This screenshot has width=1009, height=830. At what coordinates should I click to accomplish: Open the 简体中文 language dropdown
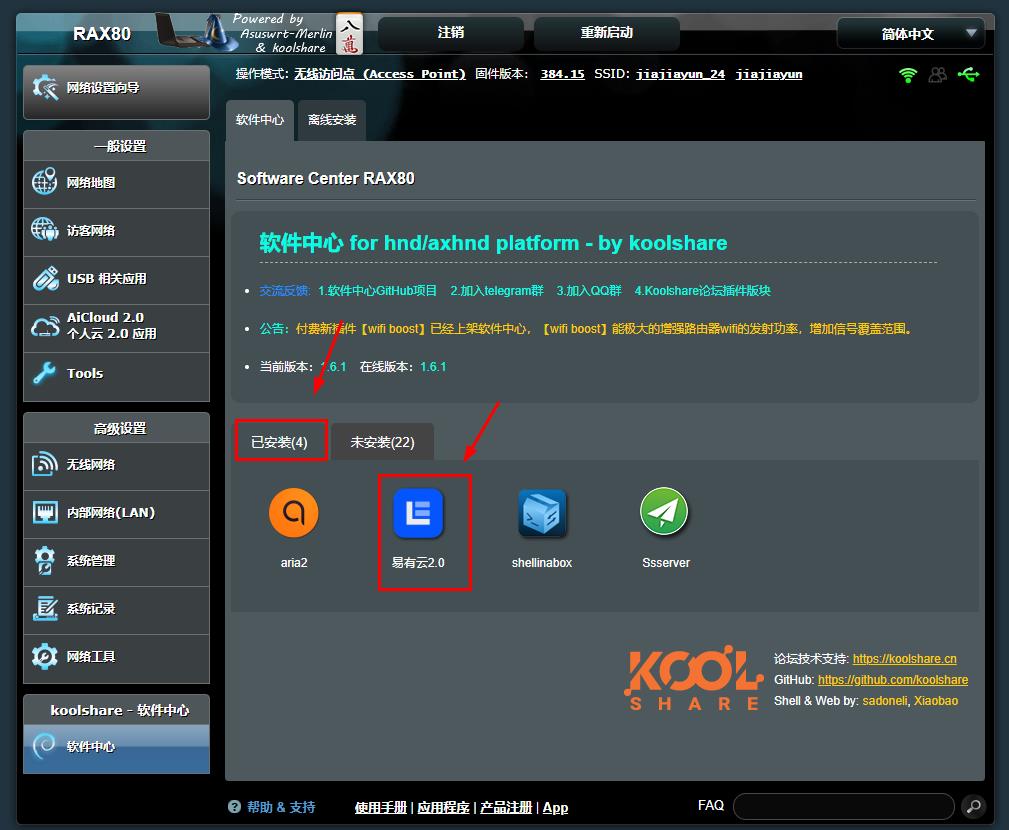coord(910,33)
